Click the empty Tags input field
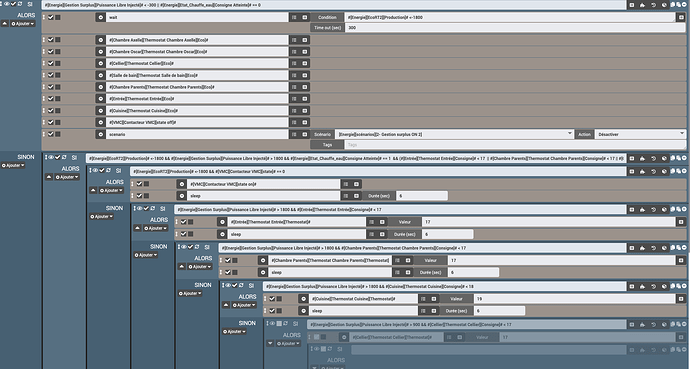690x369 pixels. [x=515, y=145]
